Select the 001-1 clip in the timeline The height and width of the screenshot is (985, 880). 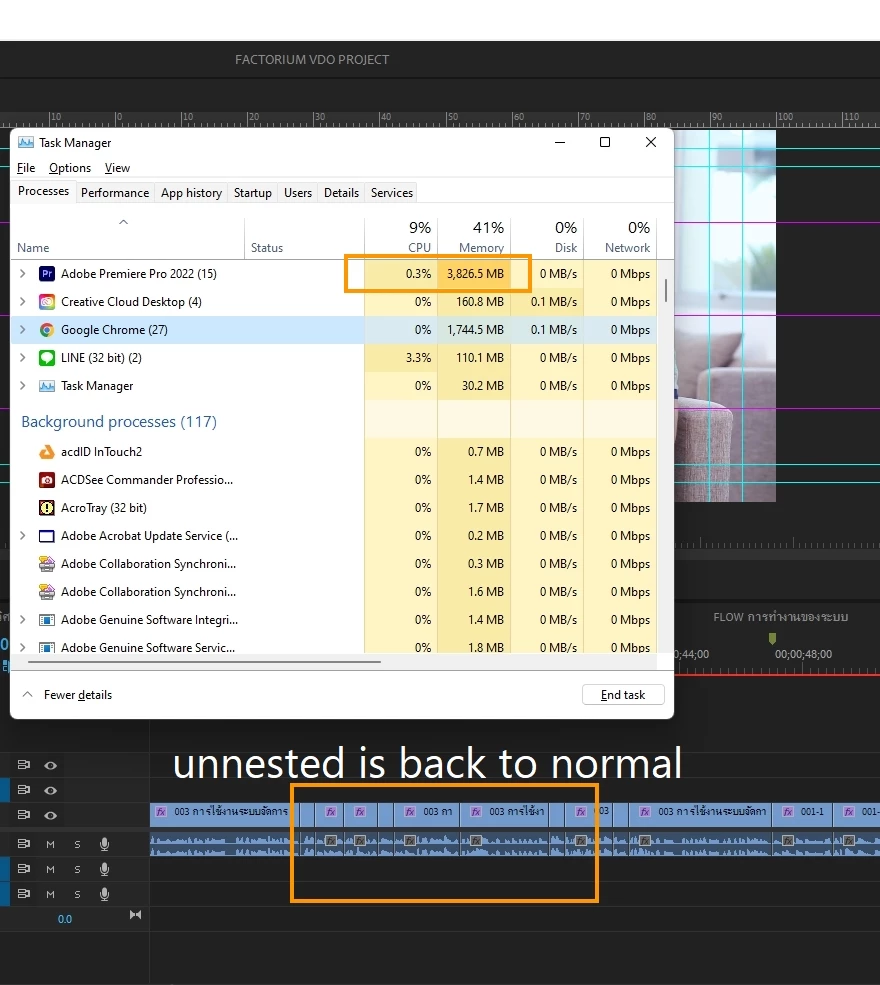(x=802, y=814)
